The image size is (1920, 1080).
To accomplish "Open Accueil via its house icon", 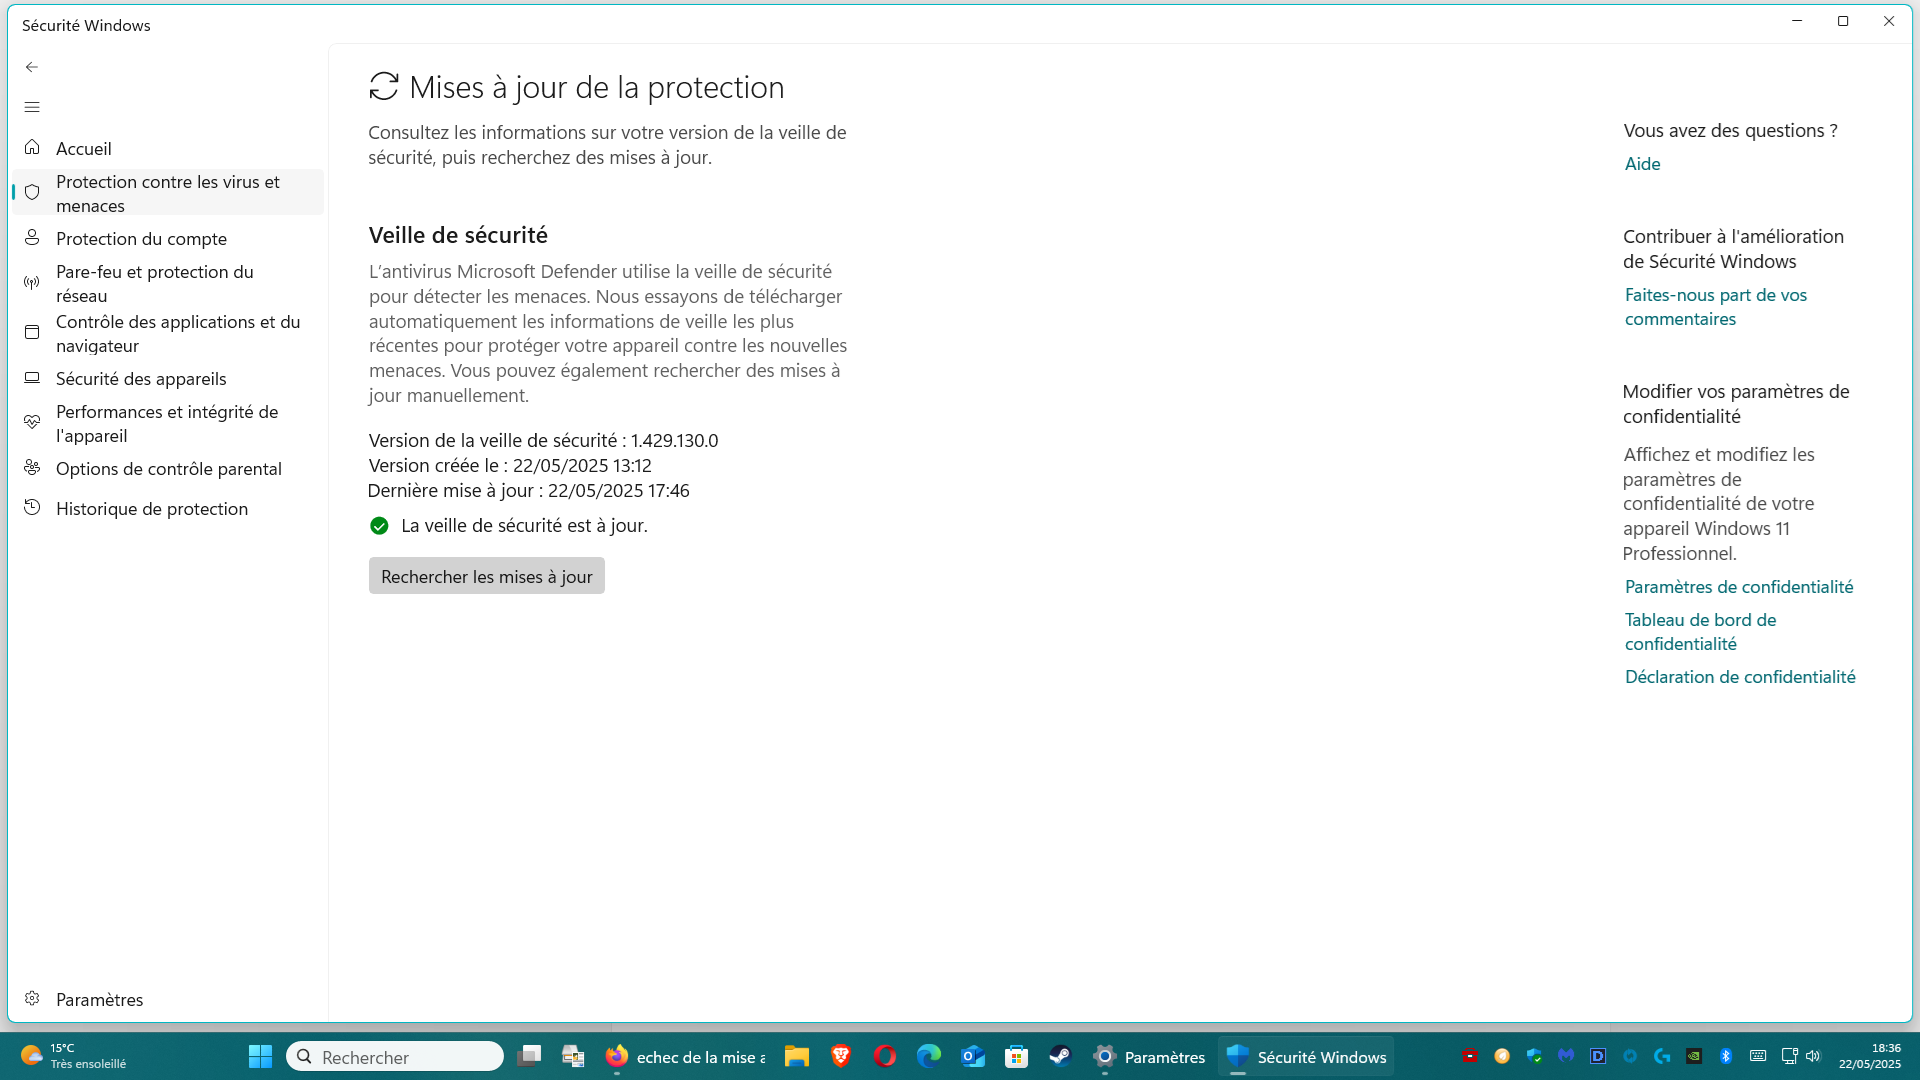I will pyautogui.click(x=32, y=148).
